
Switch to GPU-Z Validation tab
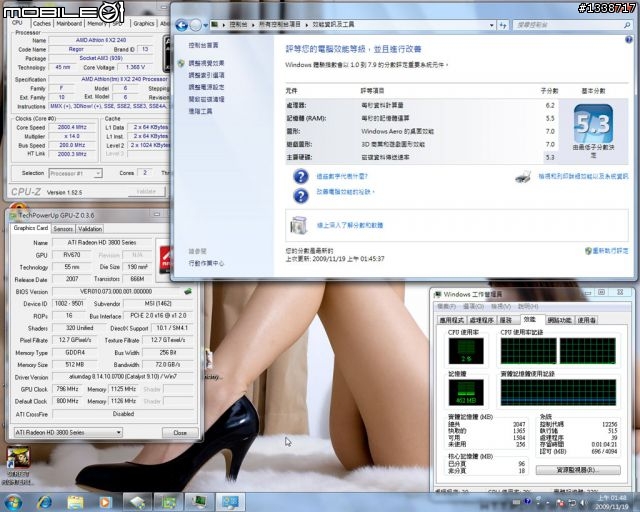[90, 229]
